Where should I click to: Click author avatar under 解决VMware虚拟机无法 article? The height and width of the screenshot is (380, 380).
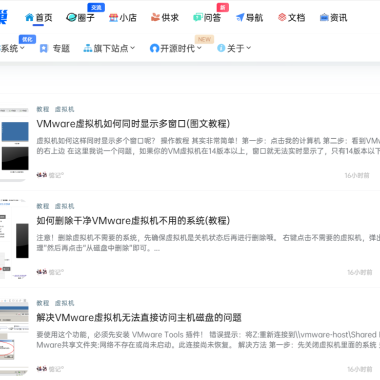[42, 369]
